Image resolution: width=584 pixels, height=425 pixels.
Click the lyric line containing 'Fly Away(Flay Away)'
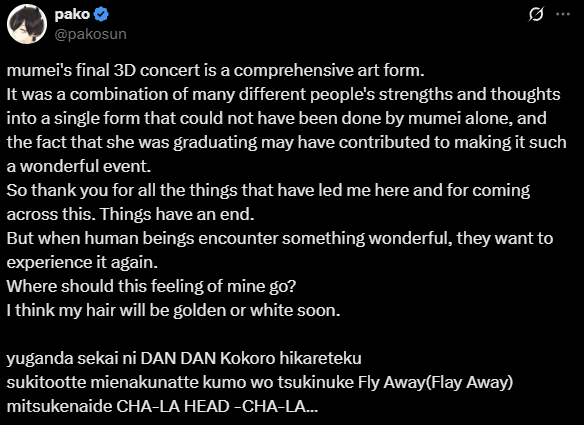tap(260, 383)
